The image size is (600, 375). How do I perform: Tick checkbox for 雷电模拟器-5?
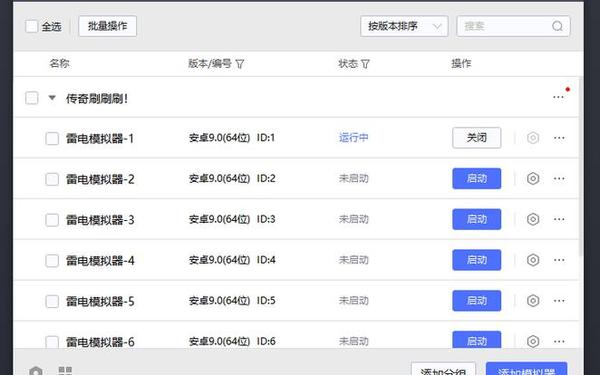click(x=52, y=302)
